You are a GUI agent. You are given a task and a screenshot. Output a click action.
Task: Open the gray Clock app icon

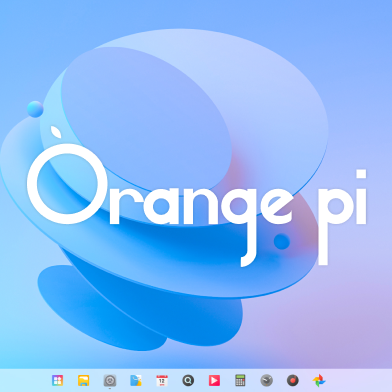(x=266, y=380)
